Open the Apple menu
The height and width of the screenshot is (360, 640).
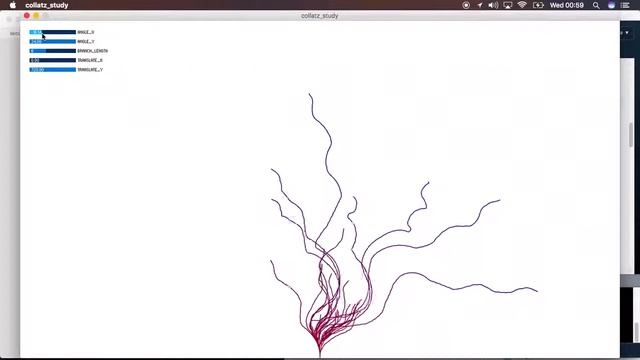[x=13, y=5]
